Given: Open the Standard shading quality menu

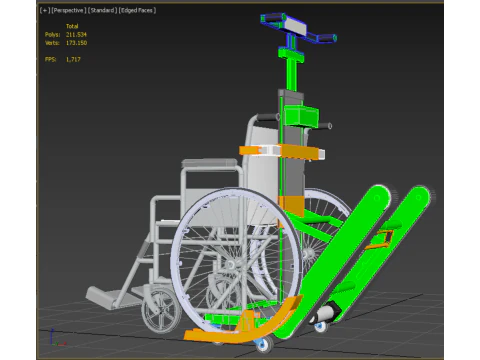Looking at the screenshot, I should (102, 10).
